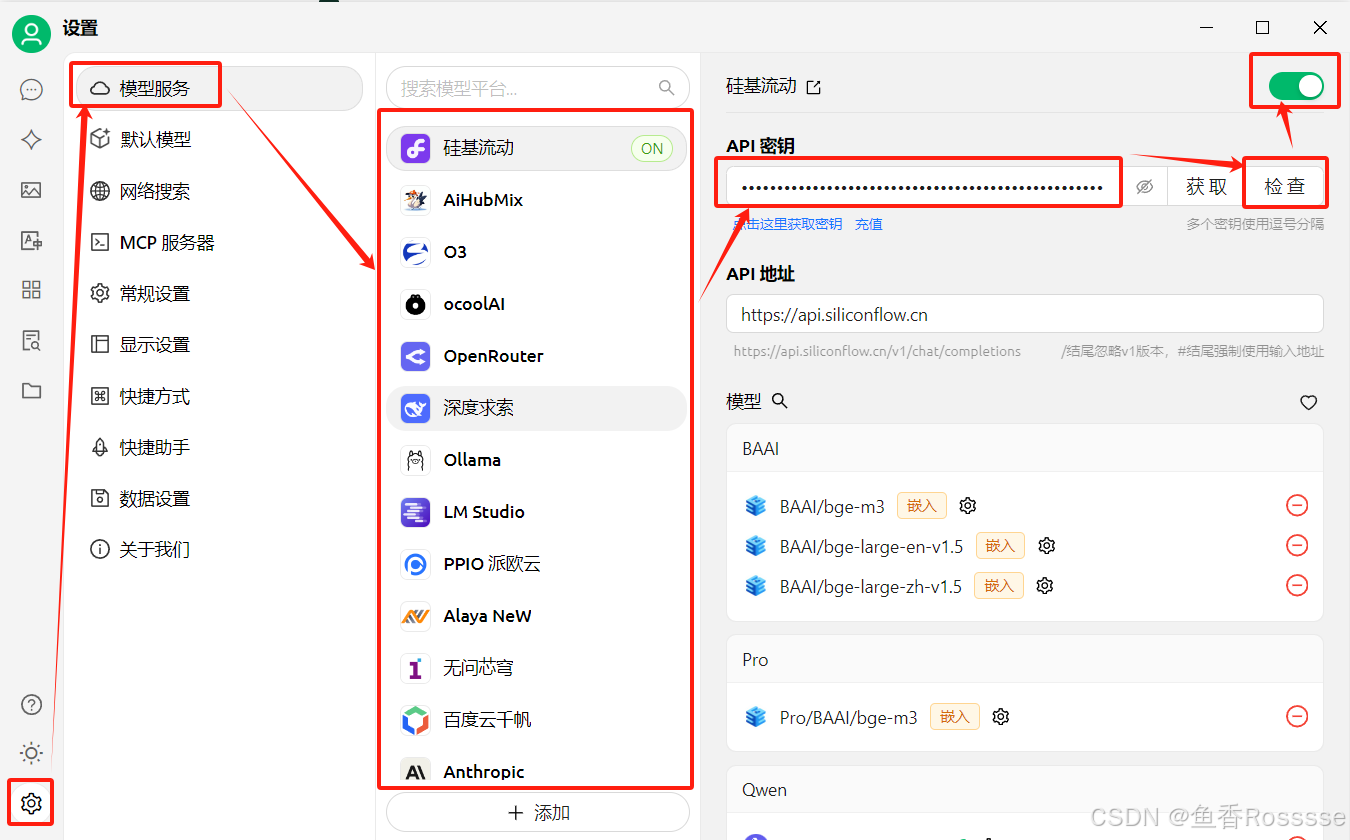Viewport: 1350px width, 840px height.
Task: Remove Pro/BAAI/bge-m3 with minus icon
Action: point(1297,717)
